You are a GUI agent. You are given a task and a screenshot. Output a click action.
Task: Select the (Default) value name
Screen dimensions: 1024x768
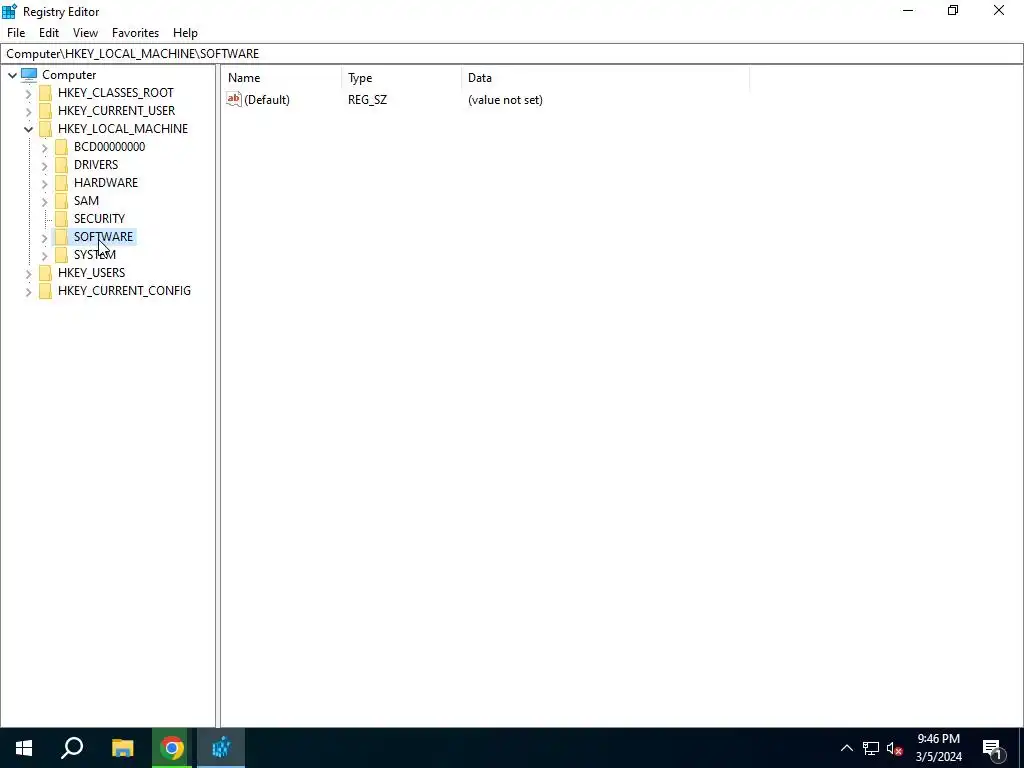[x=266, y=100]
